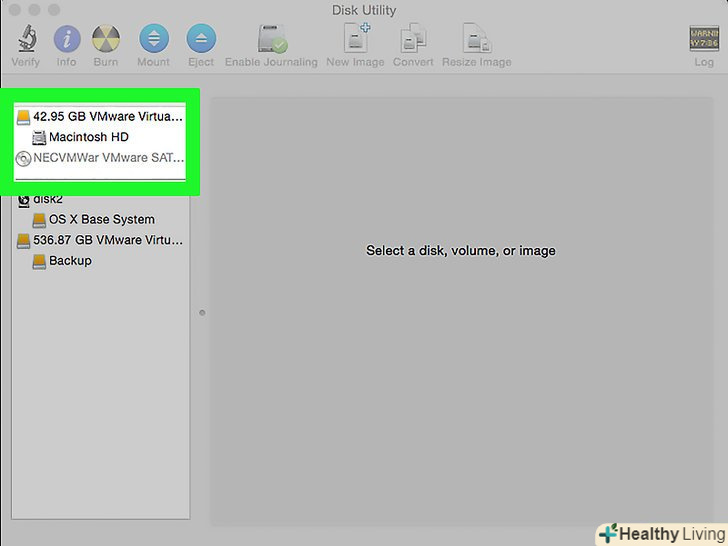
Task: Click the Verify microscope icon
Action: tap(27, 38)
